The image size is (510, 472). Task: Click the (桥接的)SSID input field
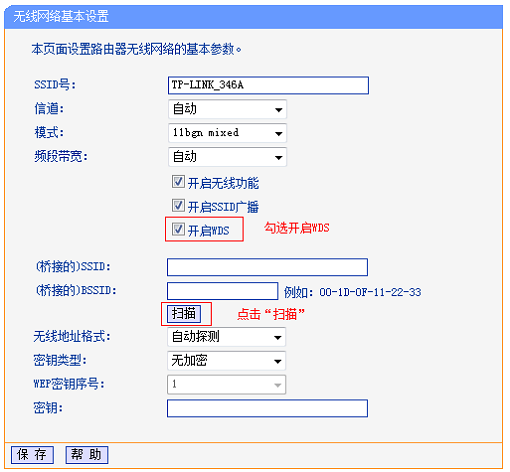[267, 267]
